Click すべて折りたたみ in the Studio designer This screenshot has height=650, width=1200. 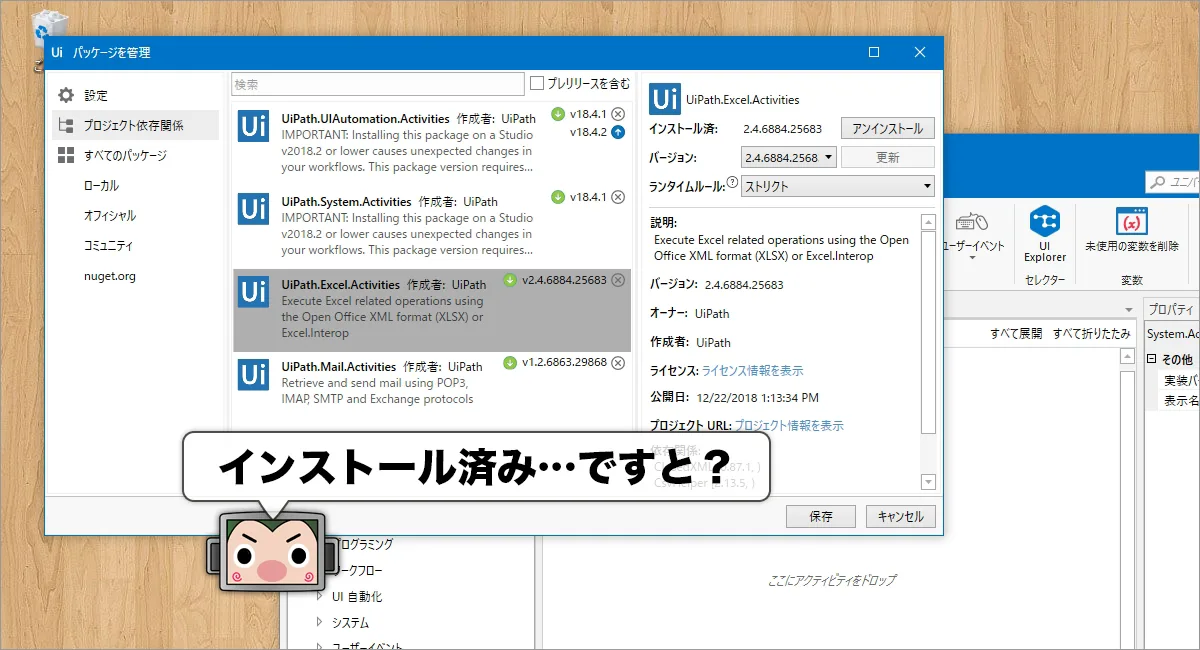(1092, 333)
